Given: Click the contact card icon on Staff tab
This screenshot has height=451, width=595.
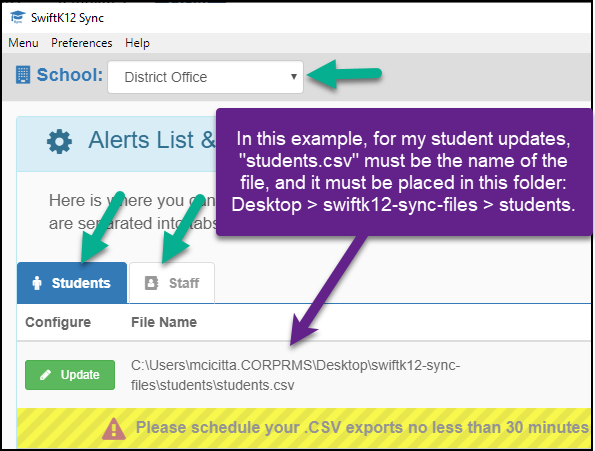Looking at the screenshot, I should [151, 283].
